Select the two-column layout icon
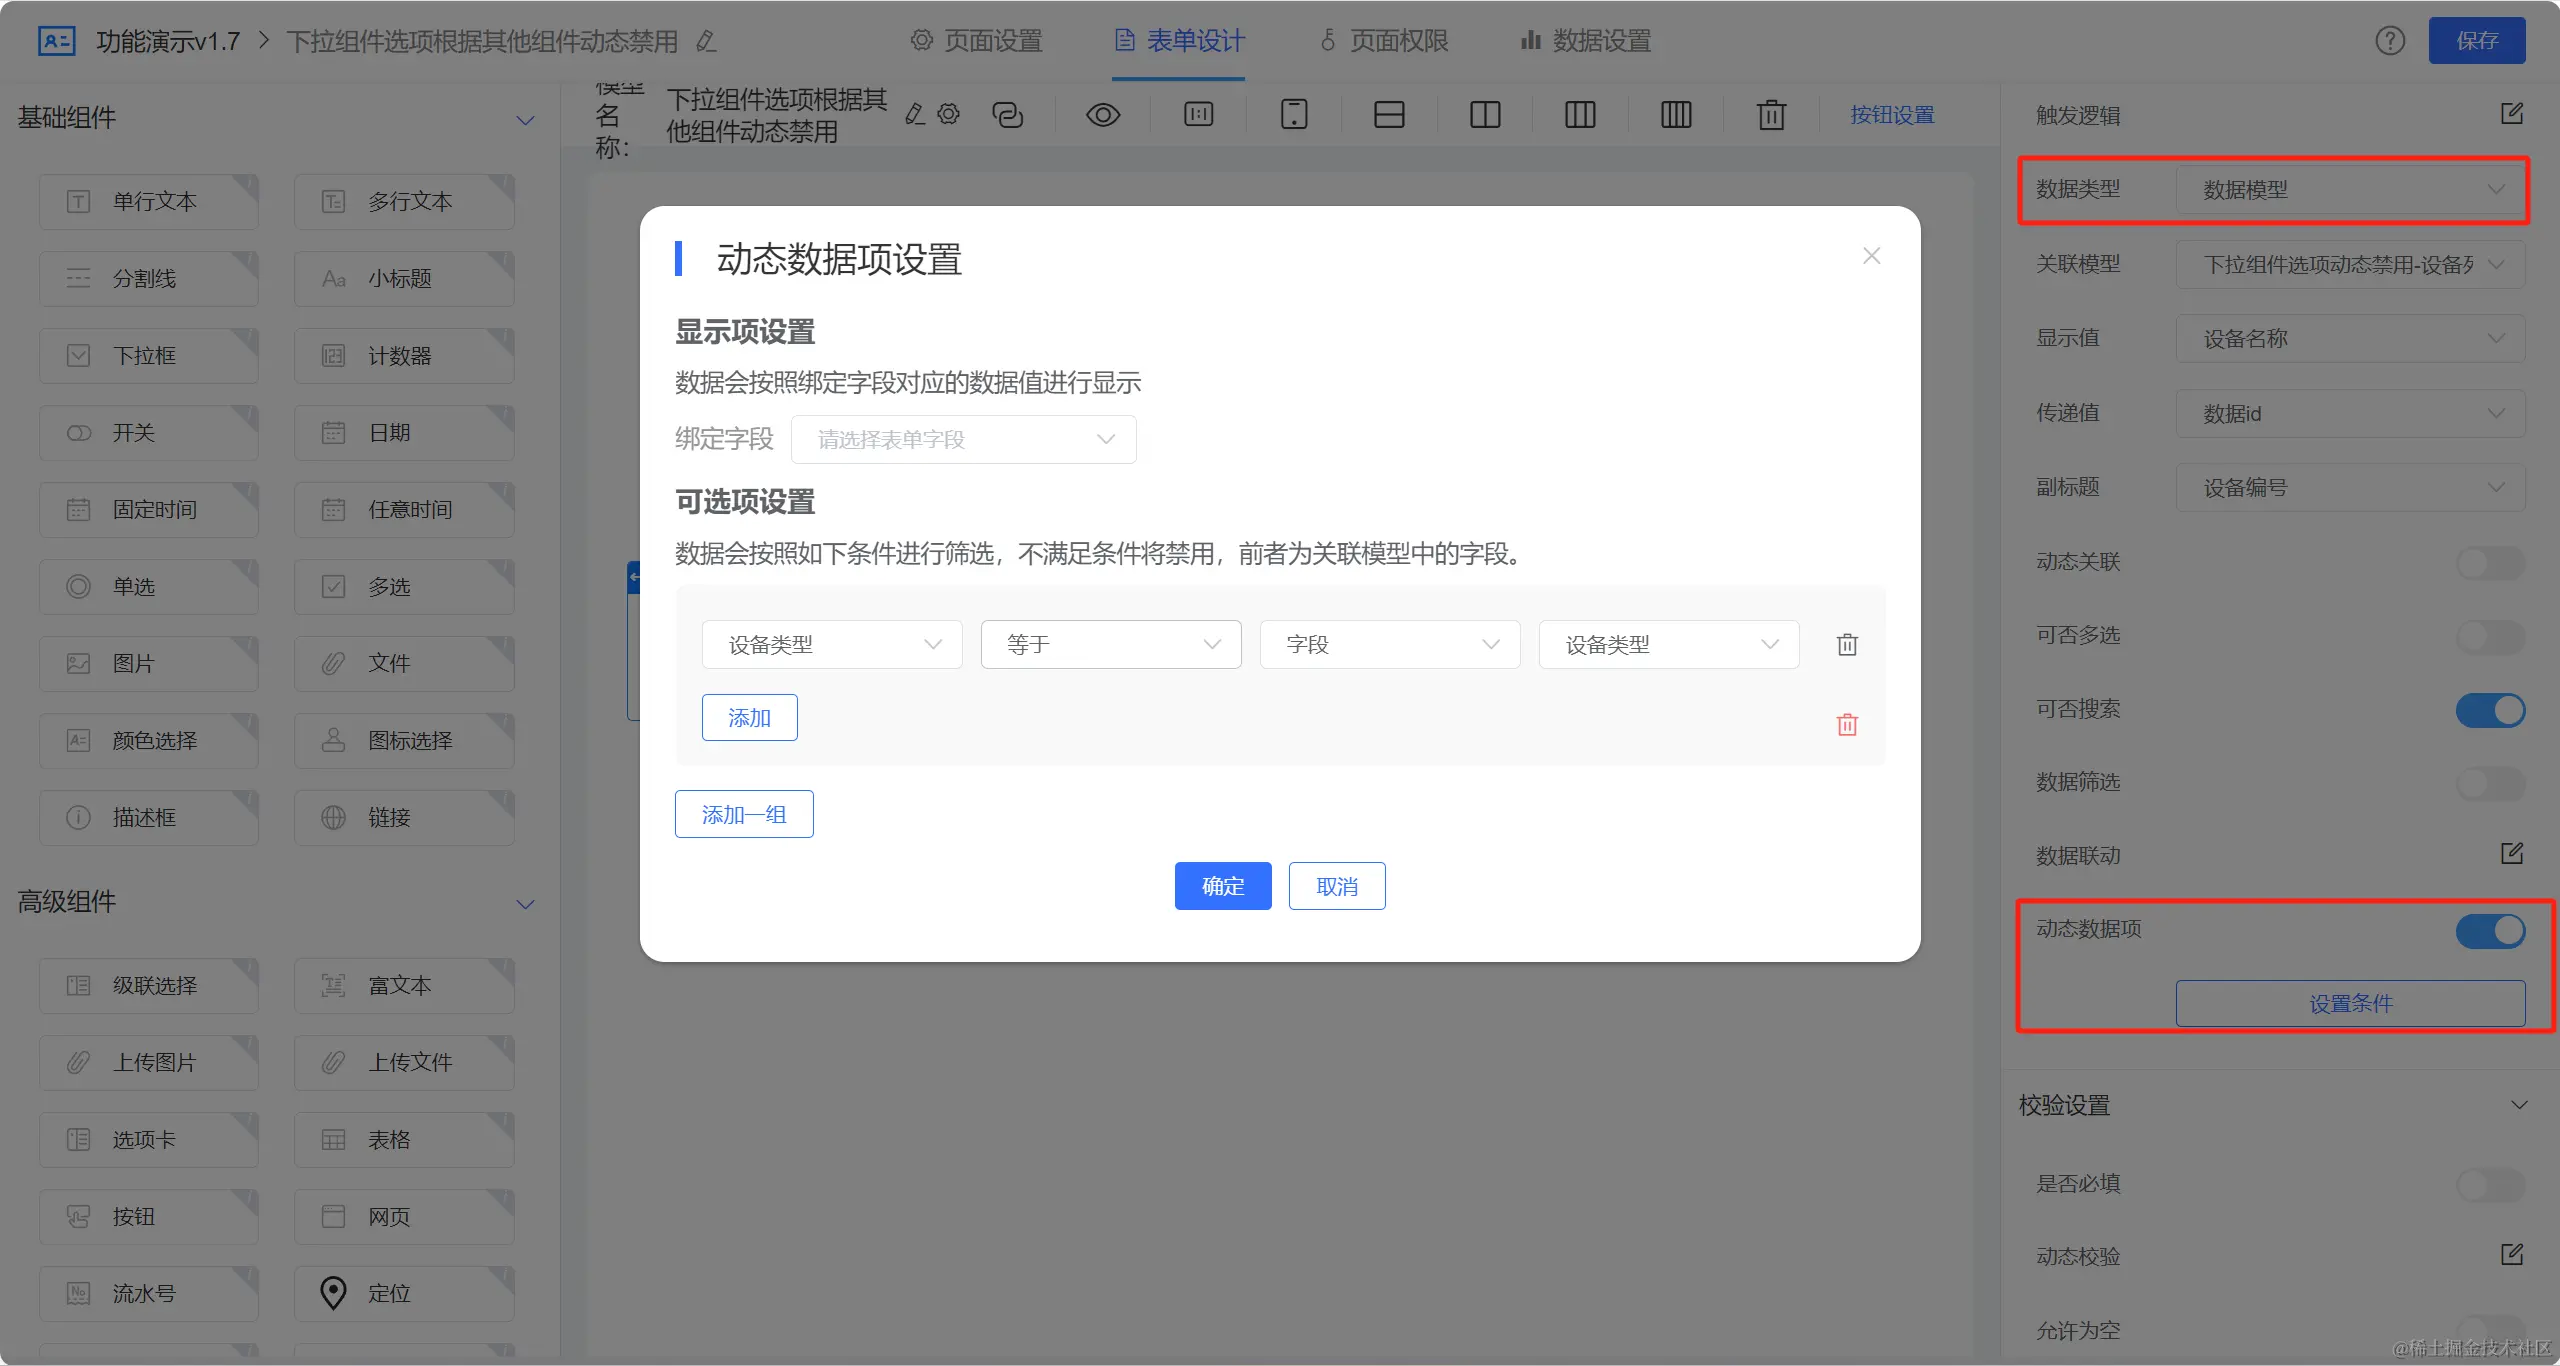Viewport: 2560px width, 1366px height. [x=1485, y=115]
